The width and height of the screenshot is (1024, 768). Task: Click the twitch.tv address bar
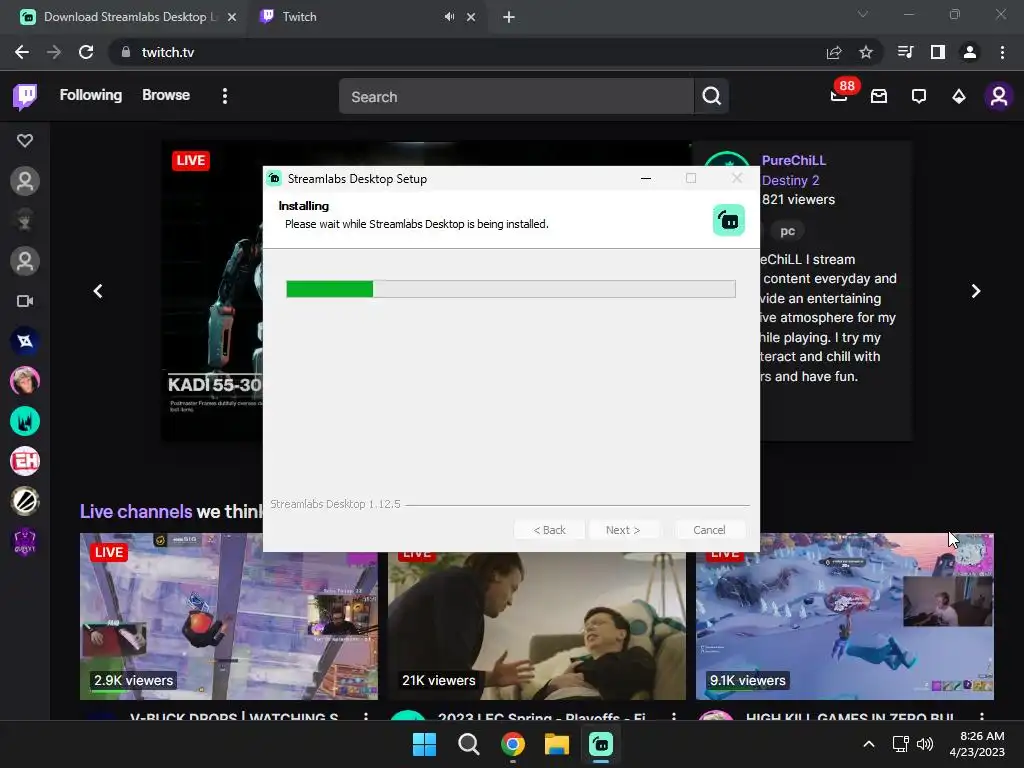click(470, 52)
